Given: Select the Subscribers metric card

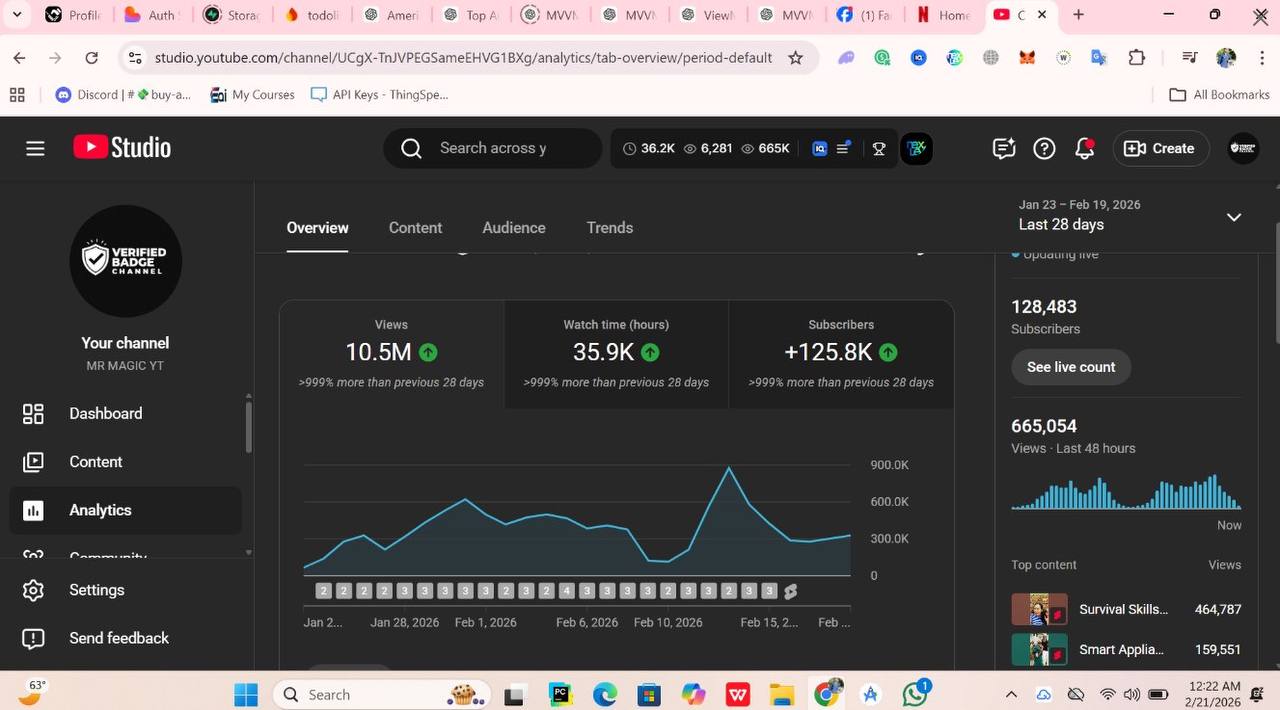Looking at the screenshot, I should point(840,354).
